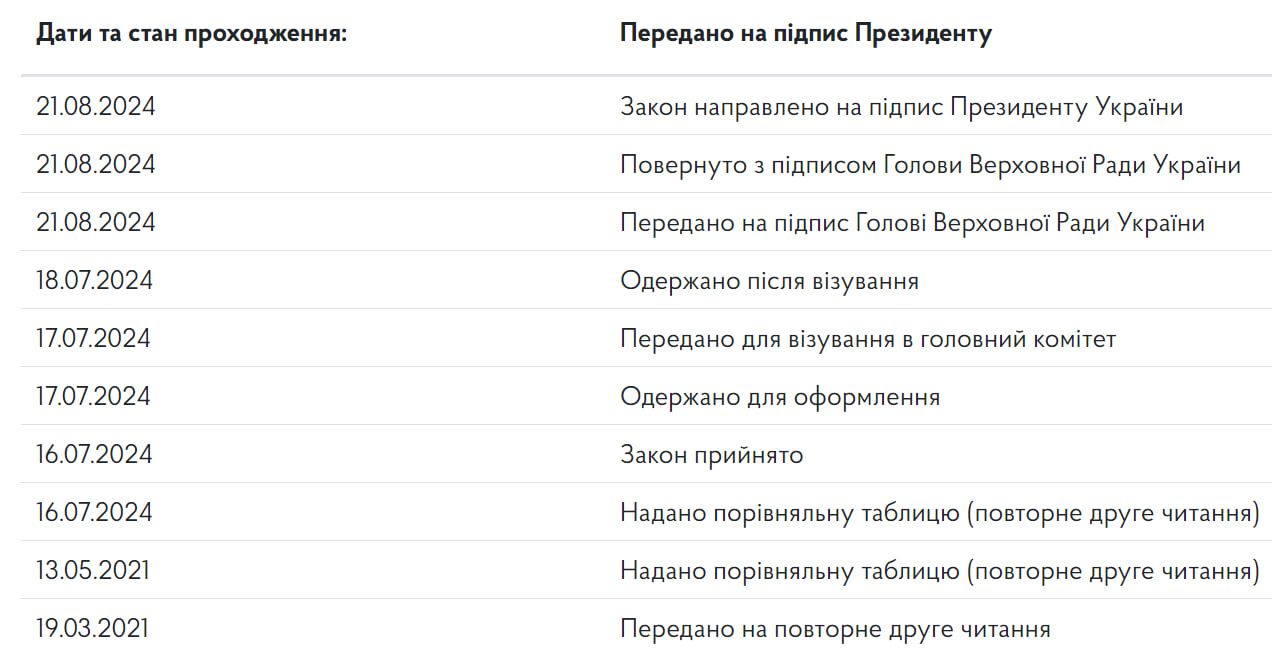Click 'Одержано для оформлення' status
The image size is (1272, 650).
coord(780,396)
